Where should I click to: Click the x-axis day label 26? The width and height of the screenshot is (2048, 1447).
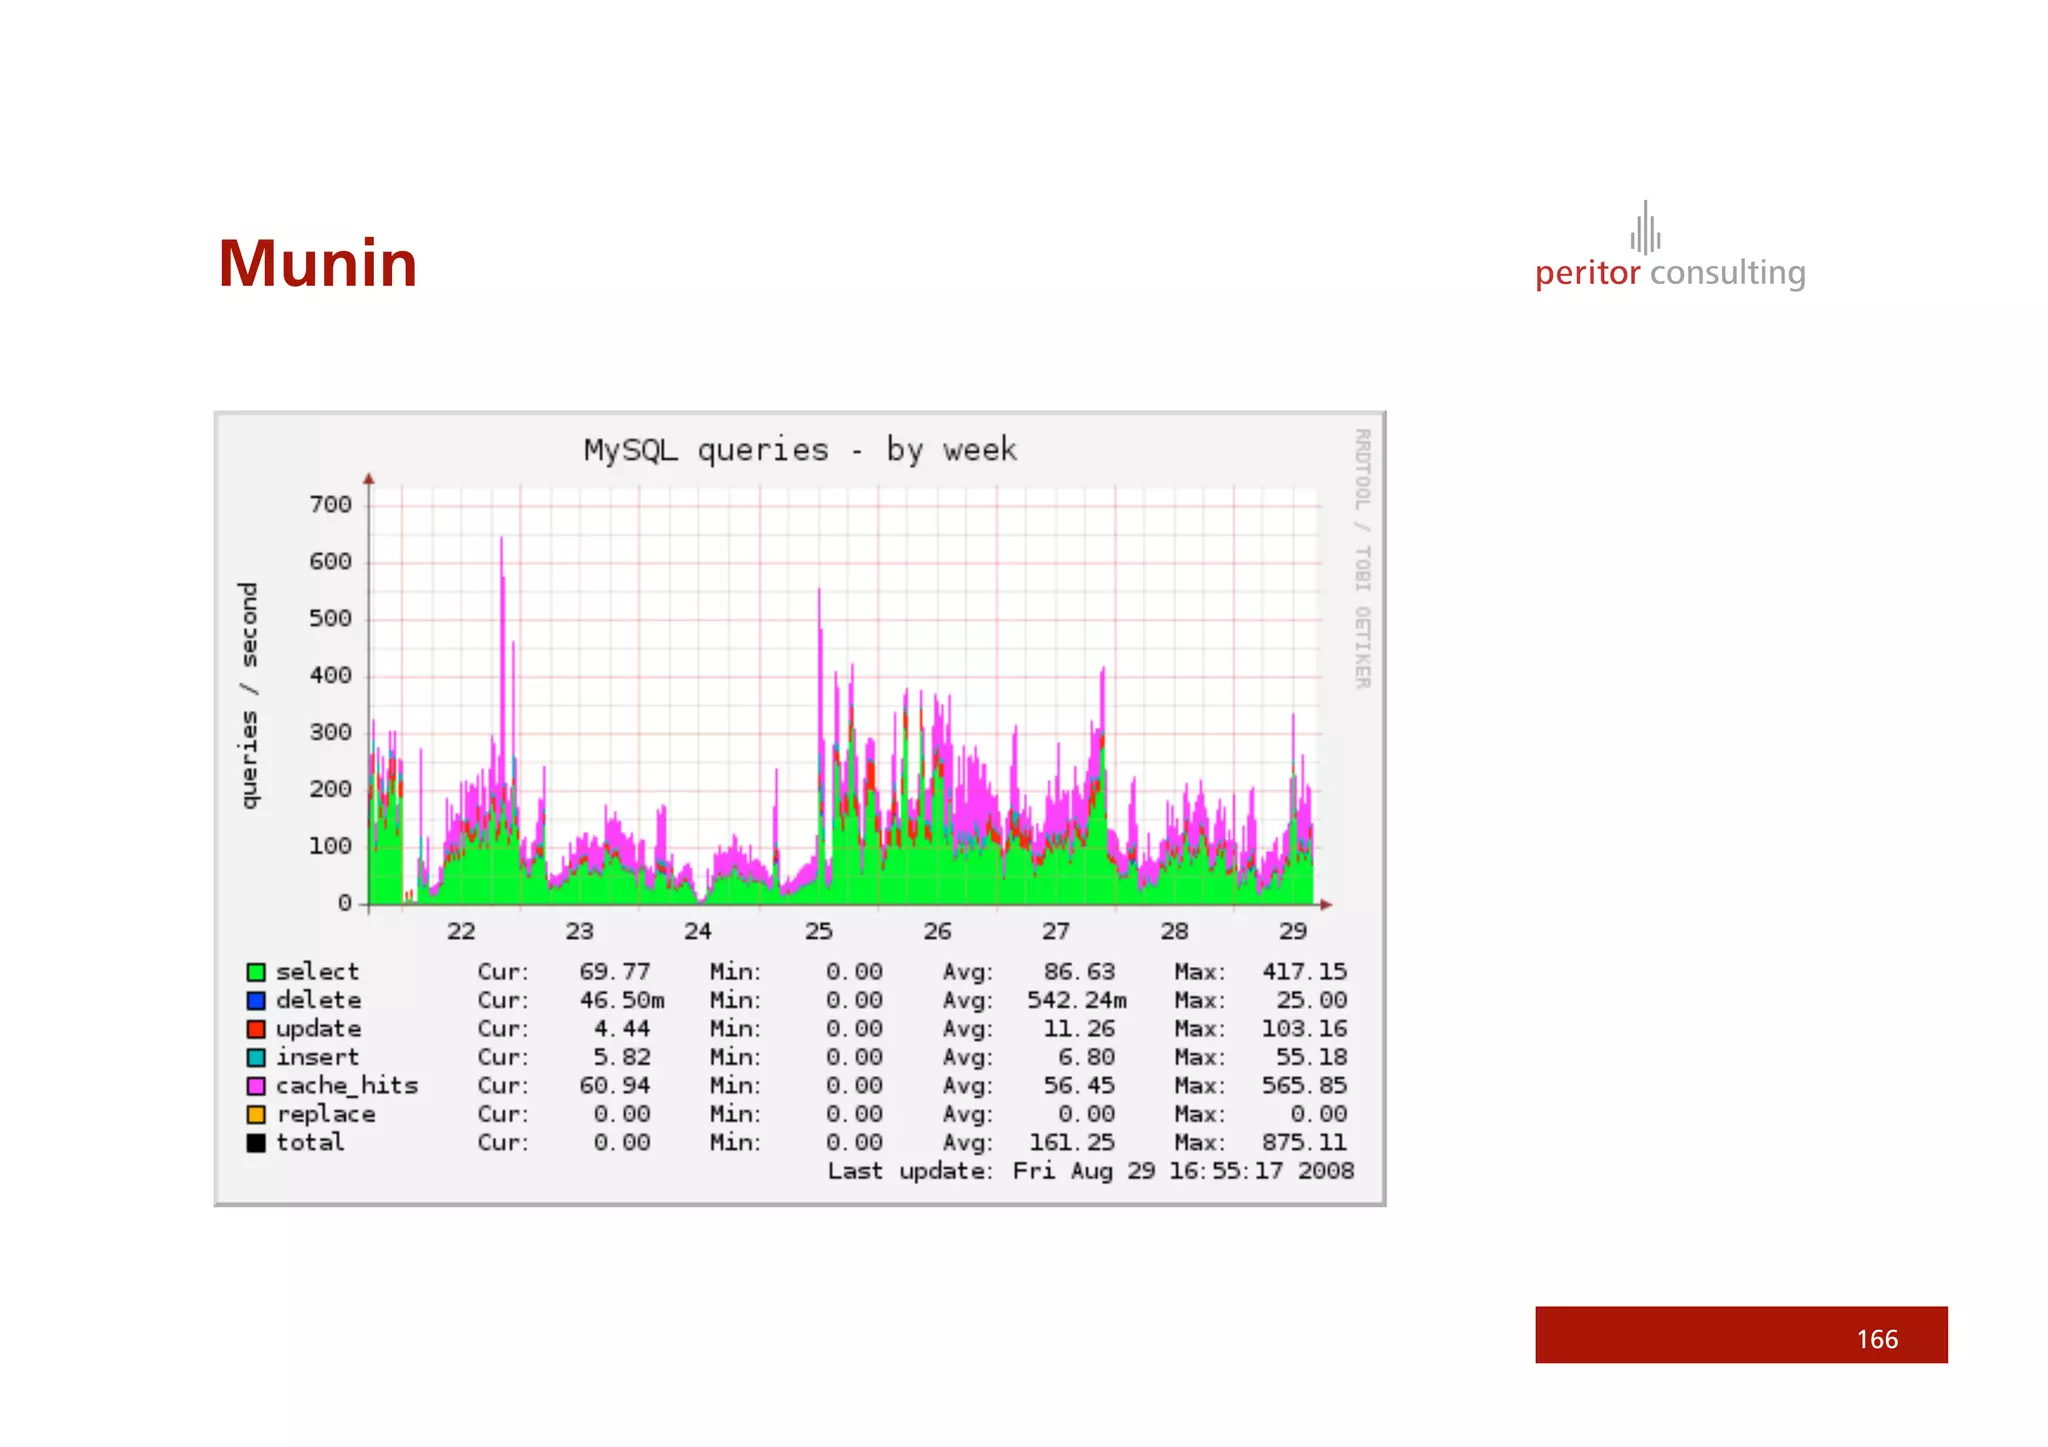point(937,932)
